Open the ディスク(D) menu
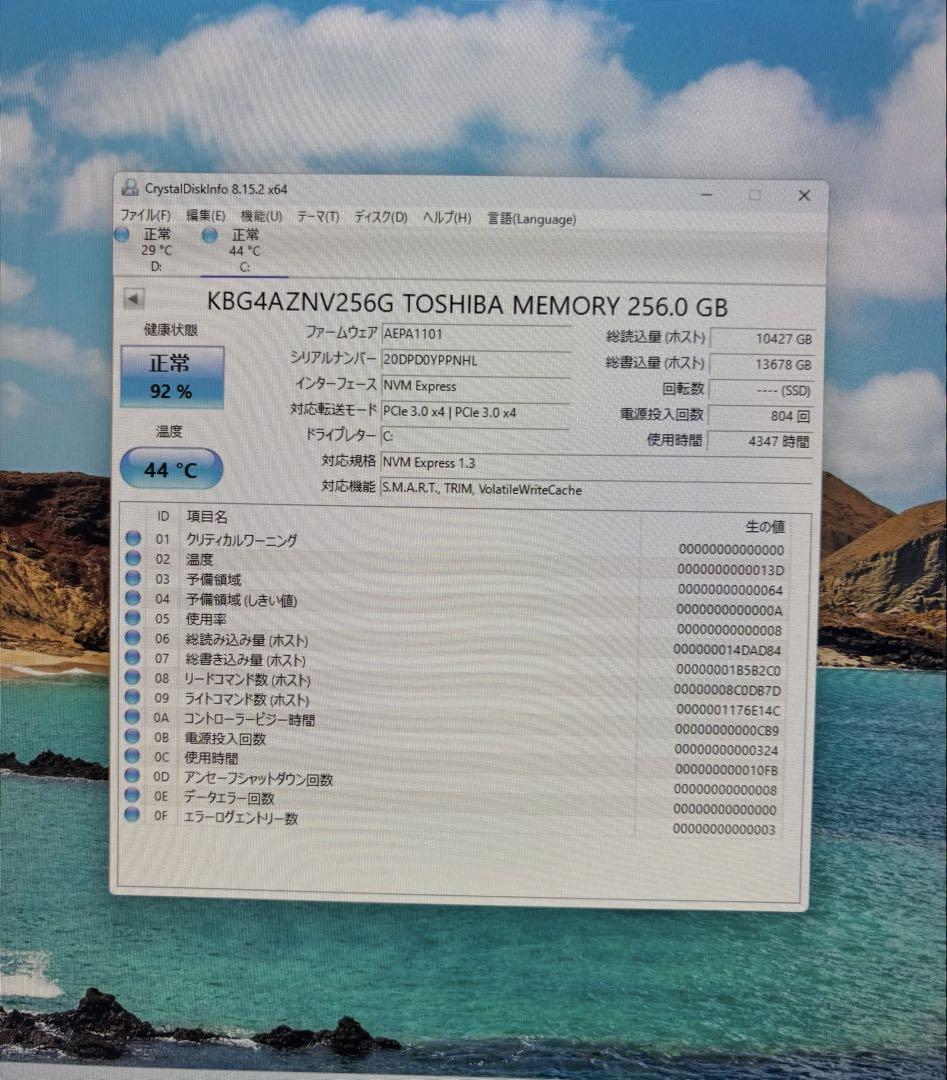The width and height of the screenshot is (947, 1080). point(380,218)
